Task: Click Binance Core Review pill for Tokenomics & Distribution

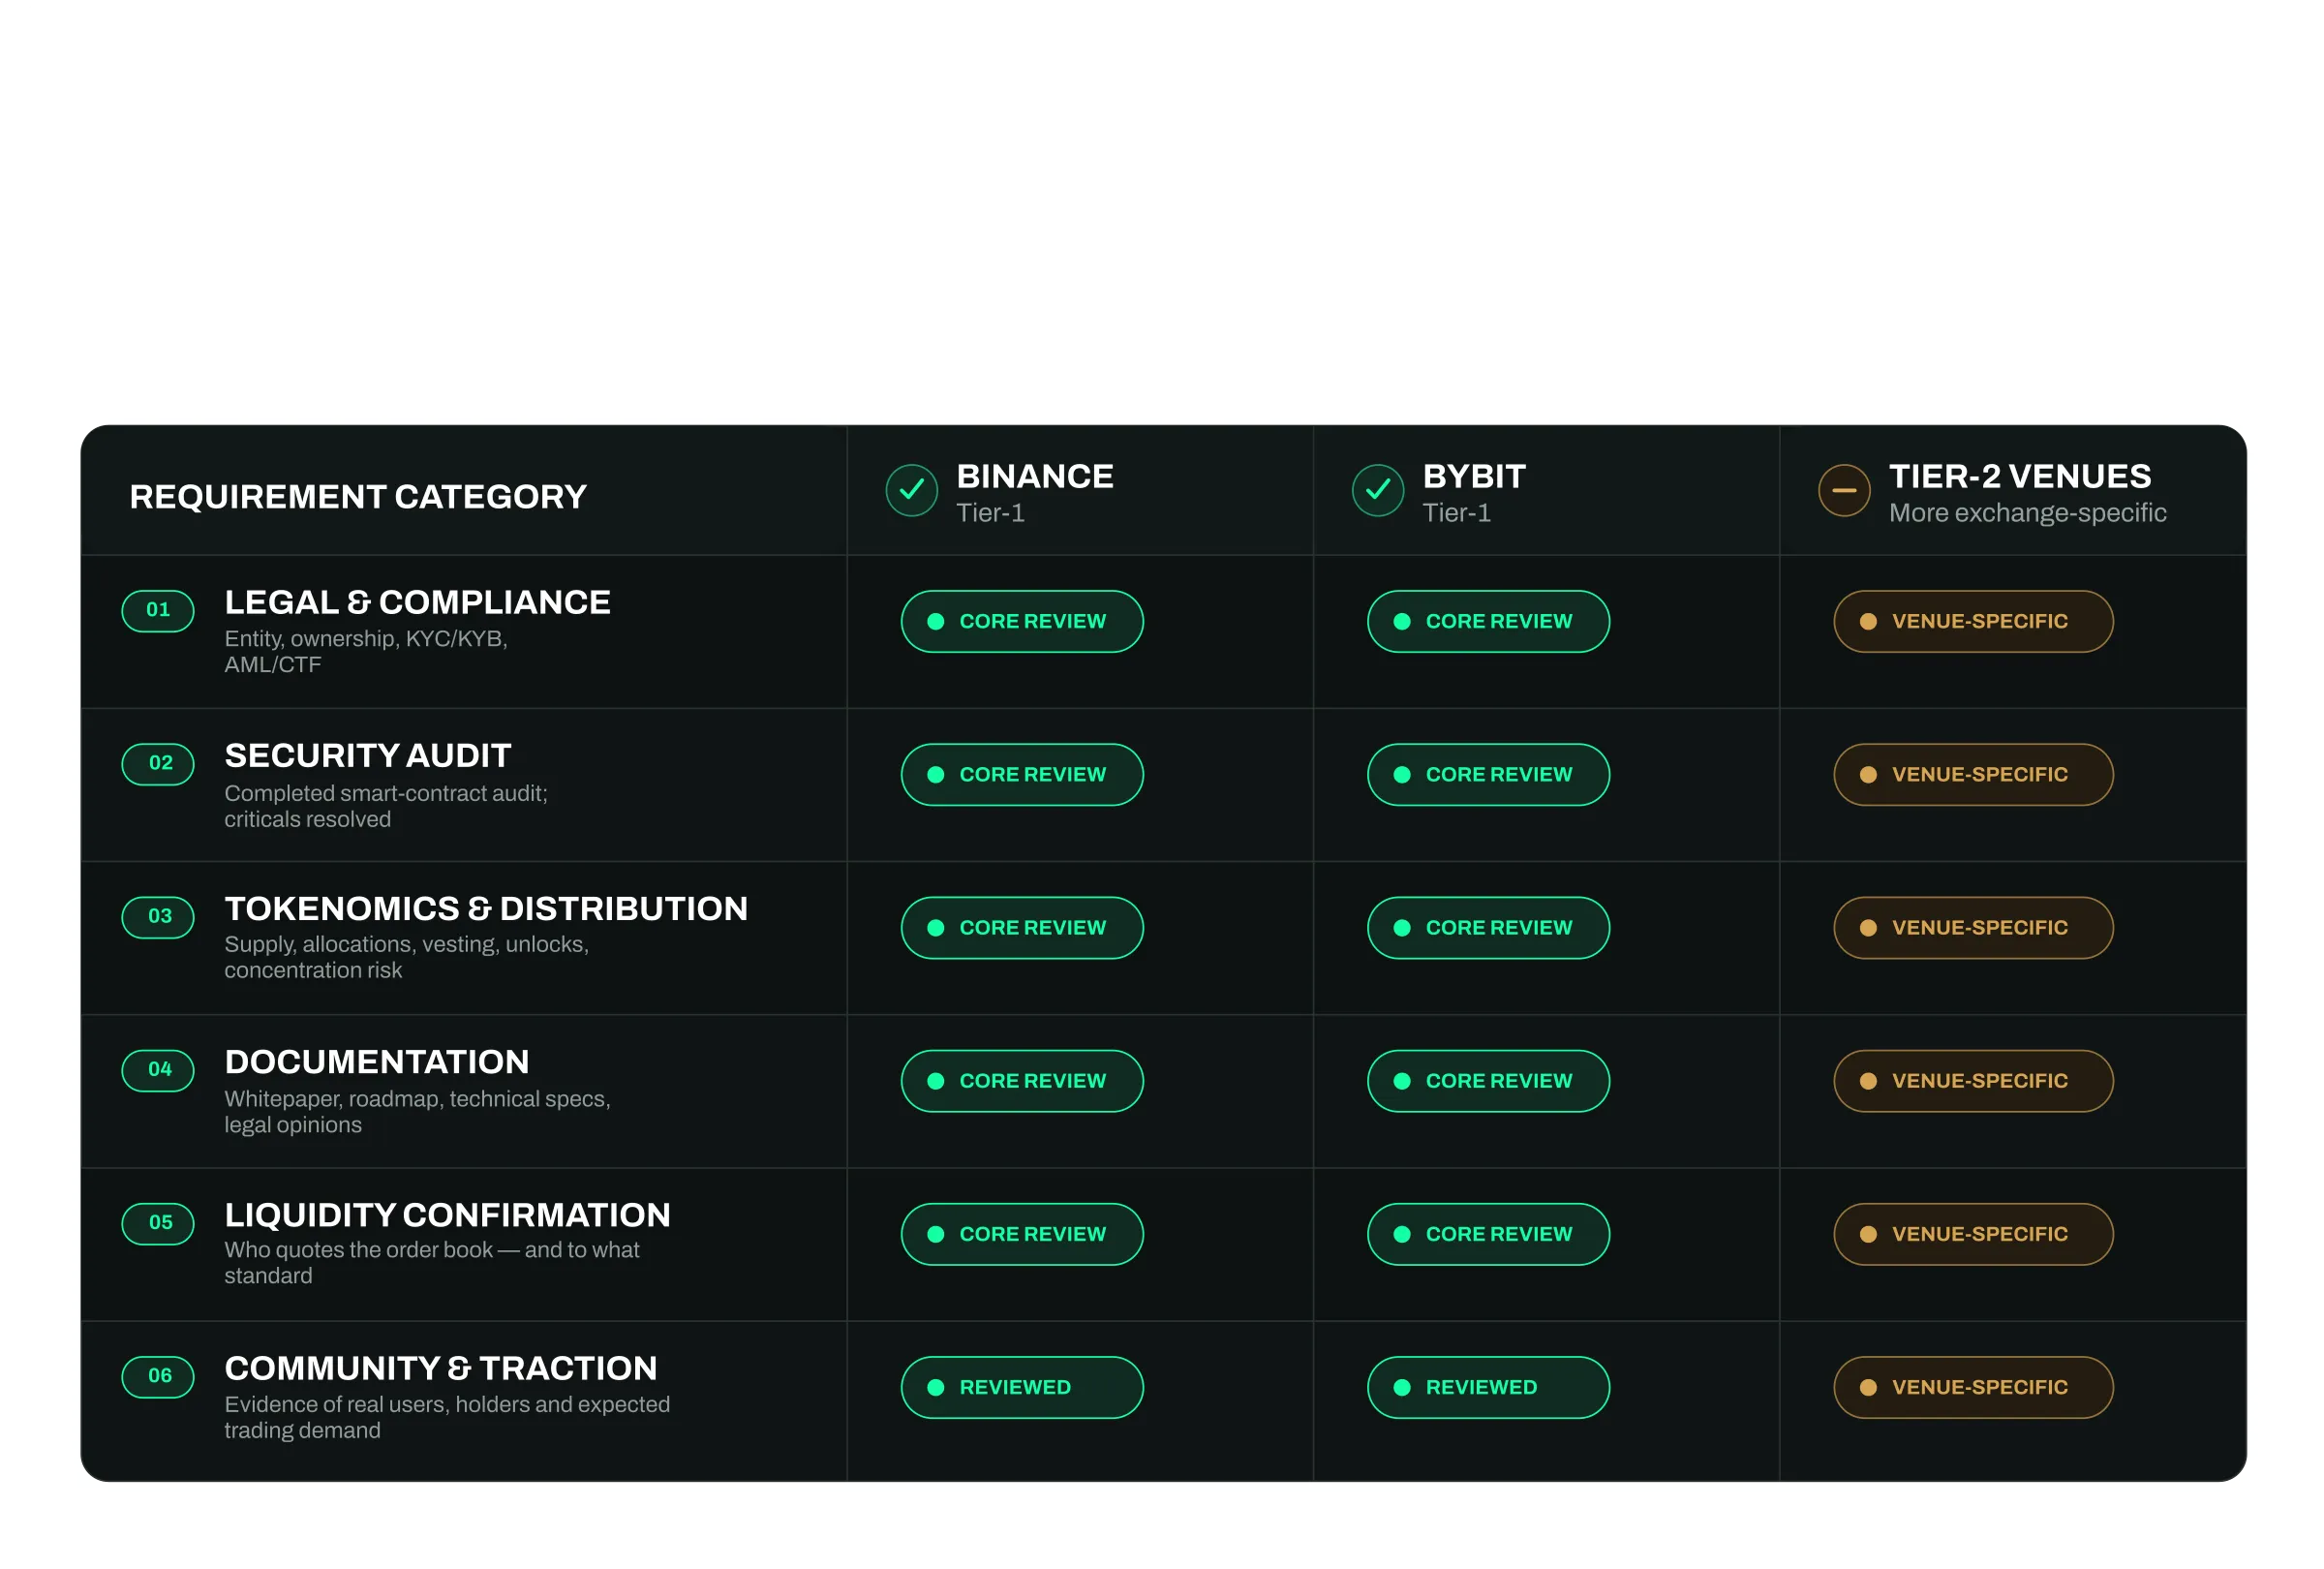Action: click(1021, 927)
